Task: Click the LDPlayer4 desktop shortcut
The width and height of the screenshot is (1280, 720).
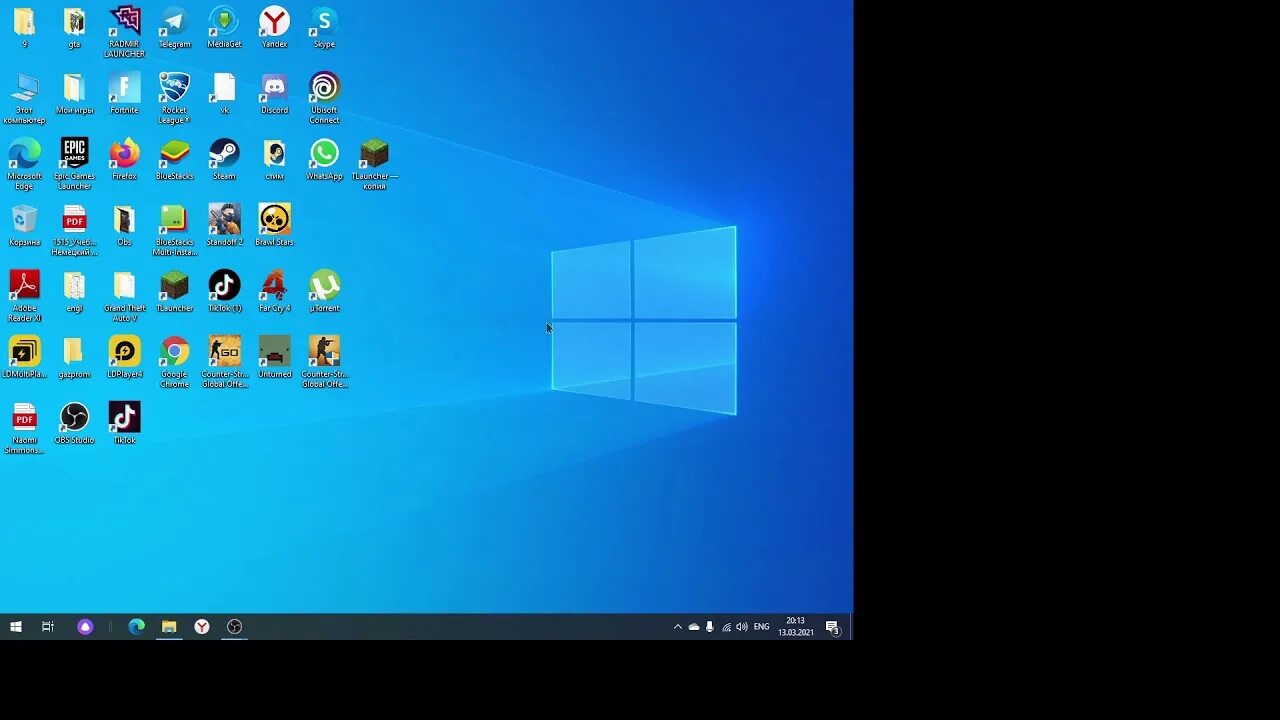Action: (x=124, y=357)
